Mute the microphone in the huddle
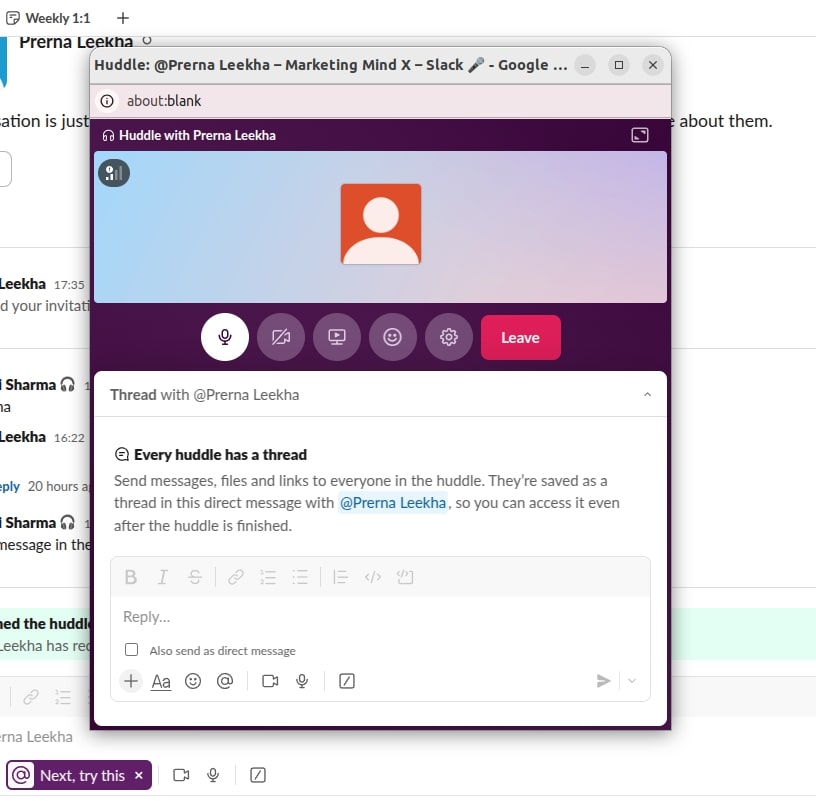 coord(224,337)
